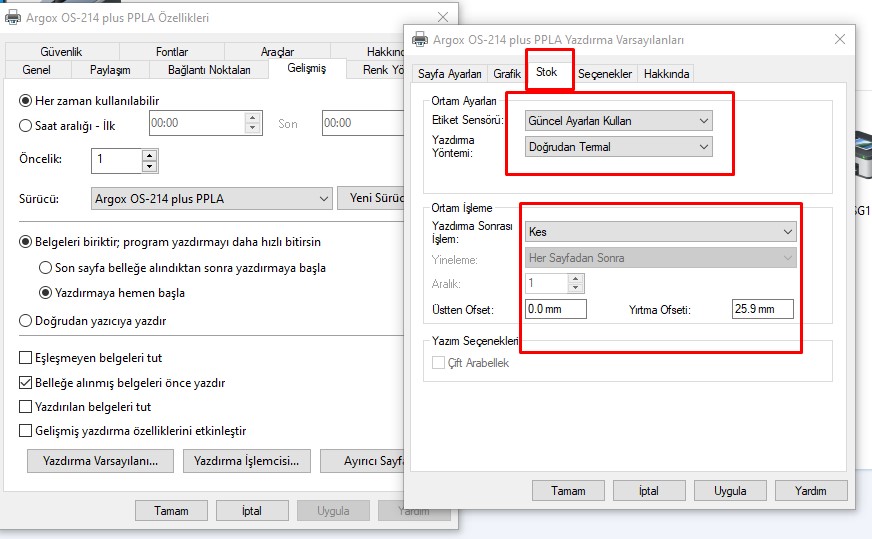
Task: Open 'Yazdırma Sonrası İşlem' dropdown set to Kes
Action: point(661,231)
